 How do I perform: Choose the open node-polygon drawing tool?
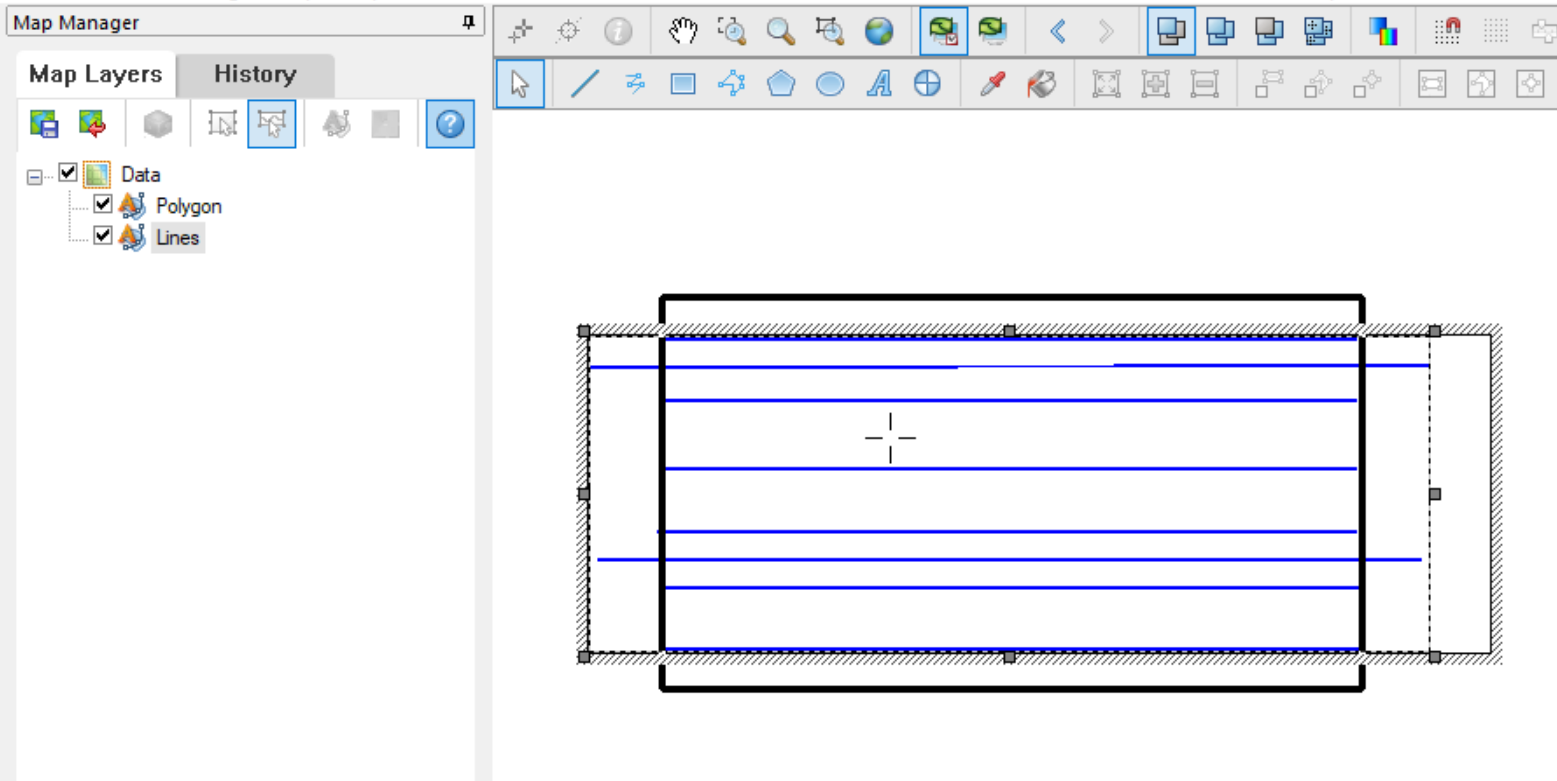pyautogui.click(x=732, y=85)
